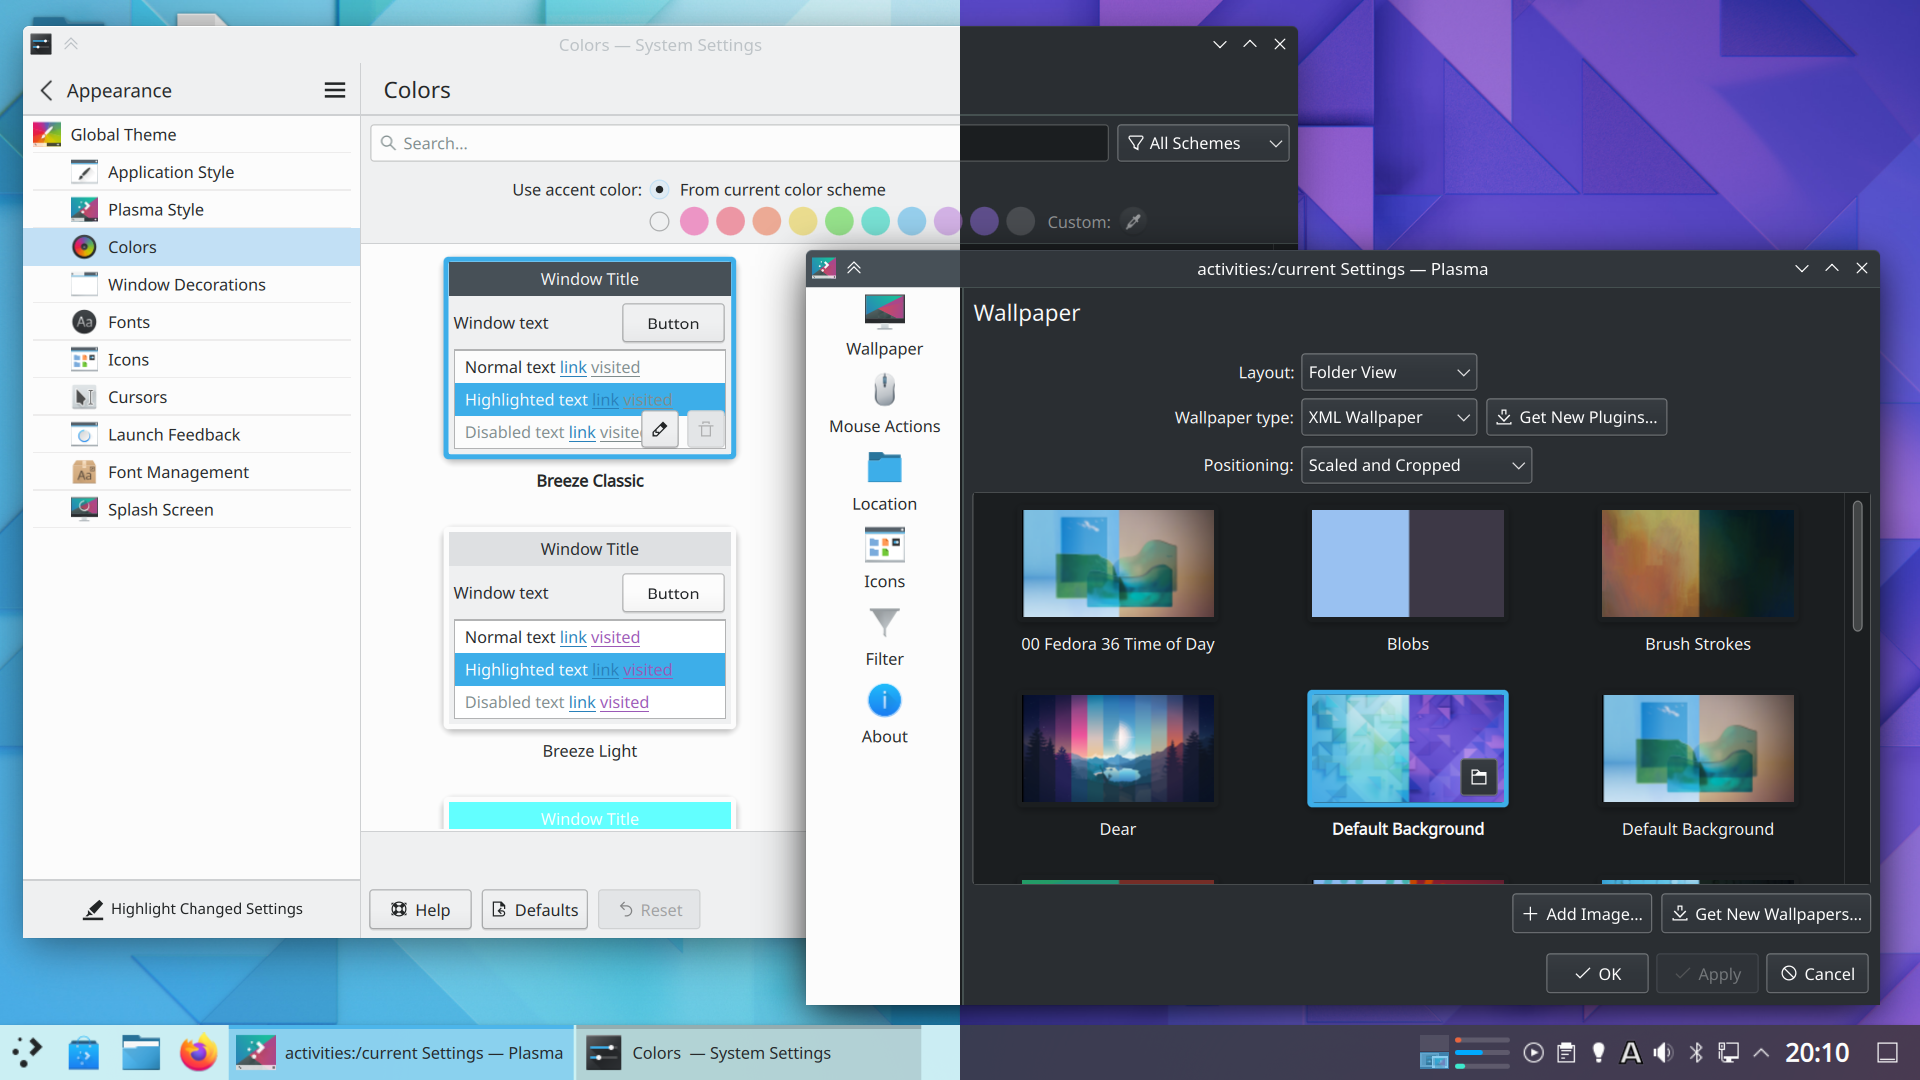The height and width of the screenshot is (1080, 1920).
Task: Open the Wallpaper type 'XML Wallpaper' dropdown
Action: pyautogui.click(x=1388, y=417)
